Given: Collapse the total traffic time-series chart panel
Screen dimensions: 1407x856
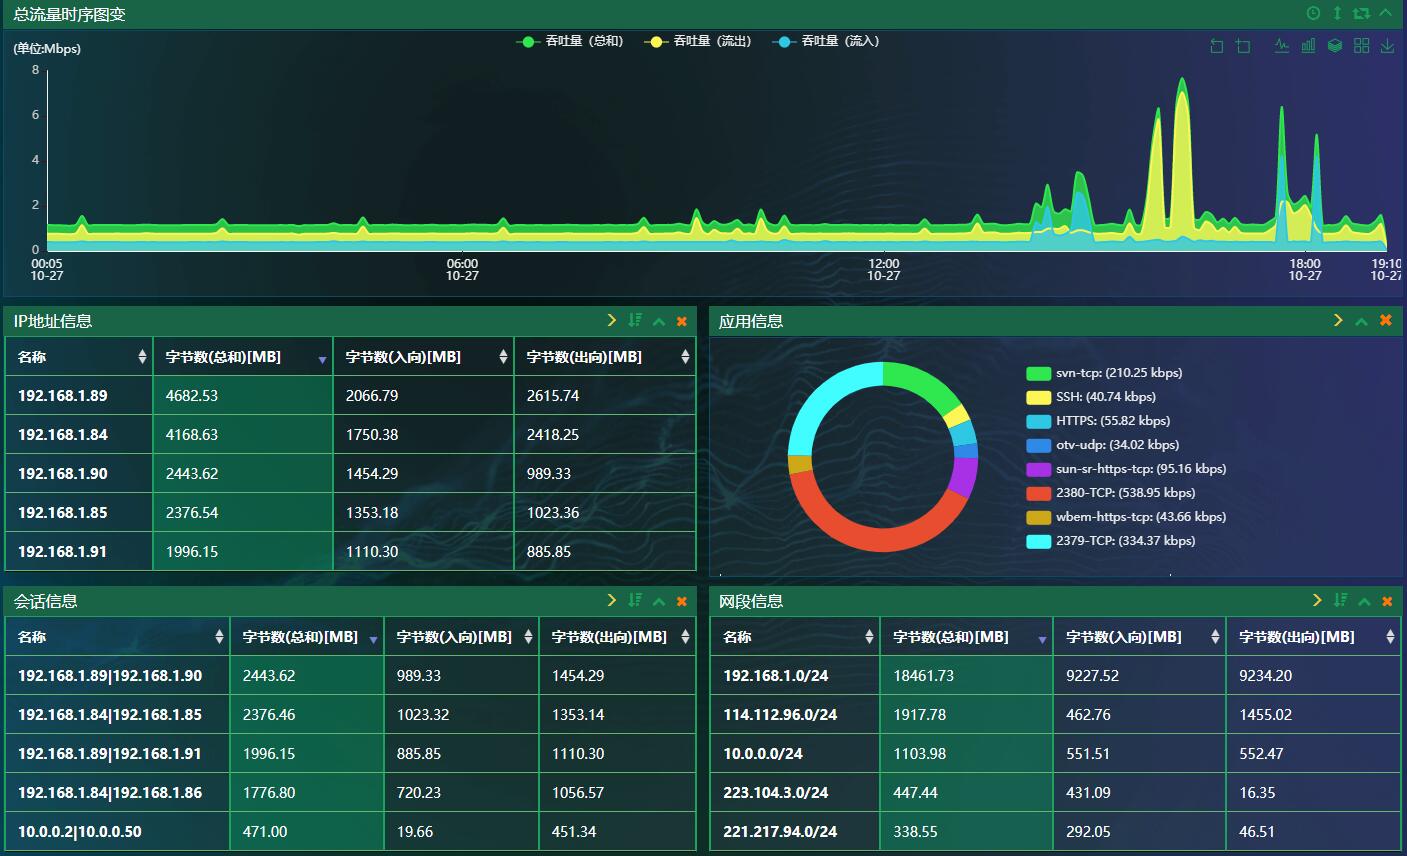Looking at the screenshot, I should click(1385, 13).
